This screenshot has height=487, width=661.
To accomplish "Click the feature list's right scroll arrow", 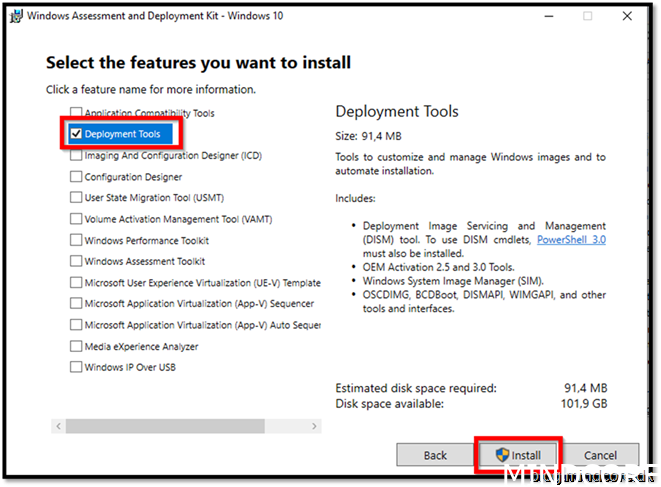I will pyautogui.click(x=314, y=426).
